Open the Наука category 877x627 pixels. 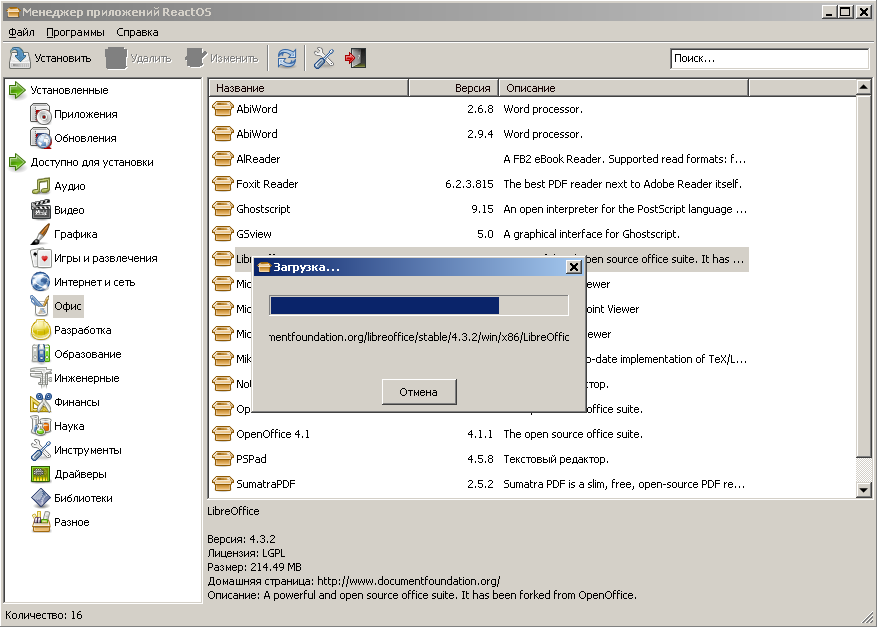[x=58, y=426]
